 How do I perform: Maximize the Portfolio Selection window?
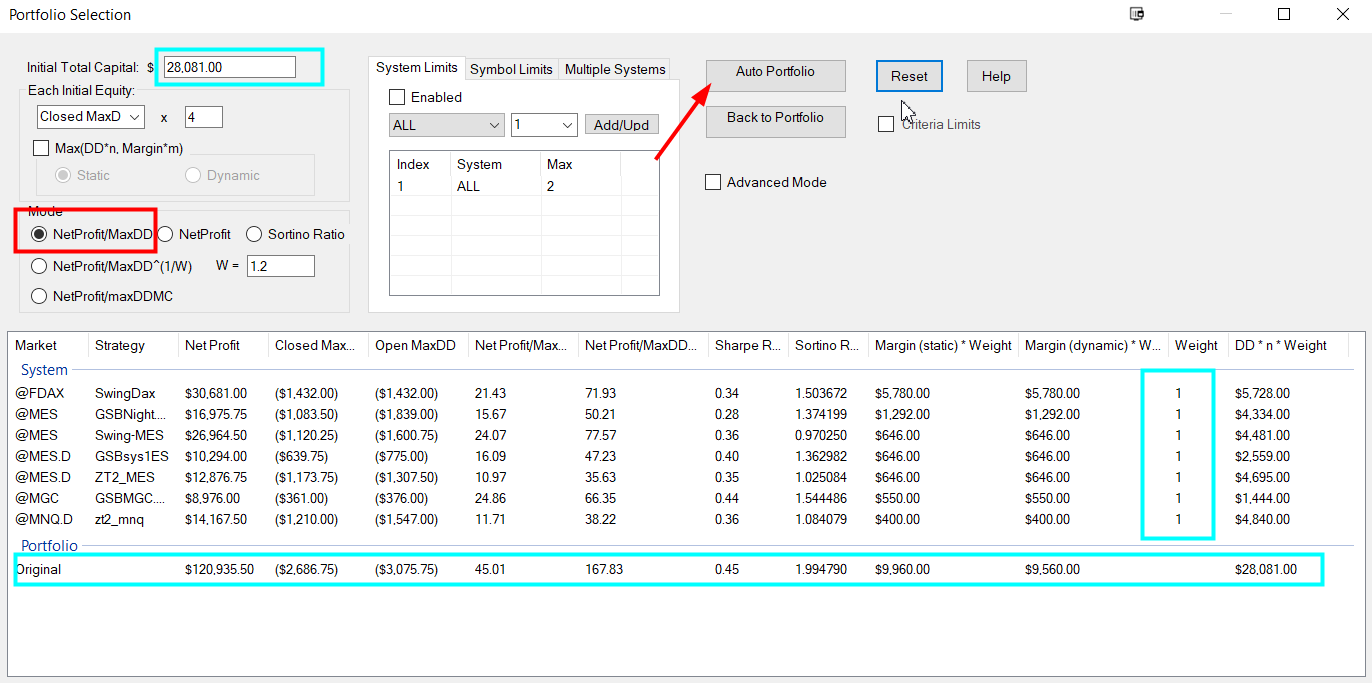click(1284, 14)
